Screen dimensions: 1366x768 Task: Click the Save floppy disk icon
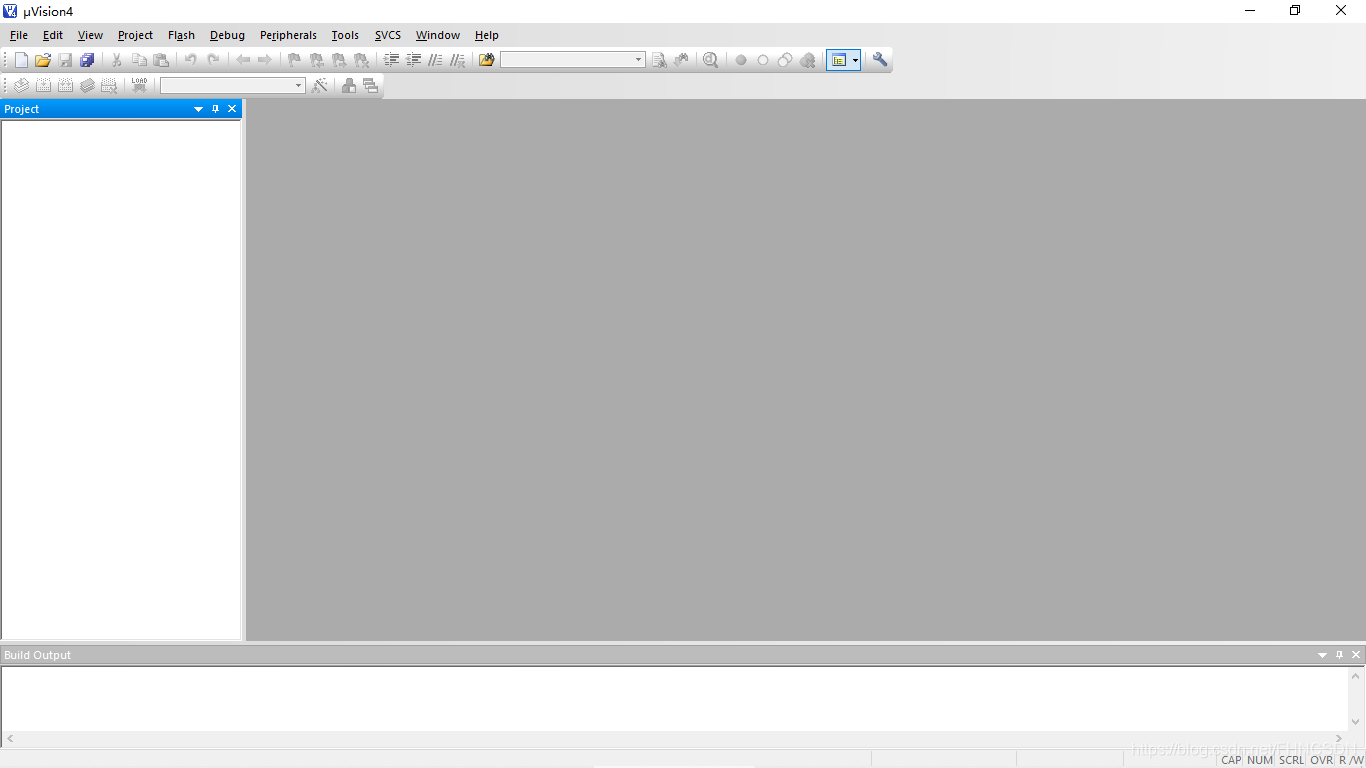point(65,60)
